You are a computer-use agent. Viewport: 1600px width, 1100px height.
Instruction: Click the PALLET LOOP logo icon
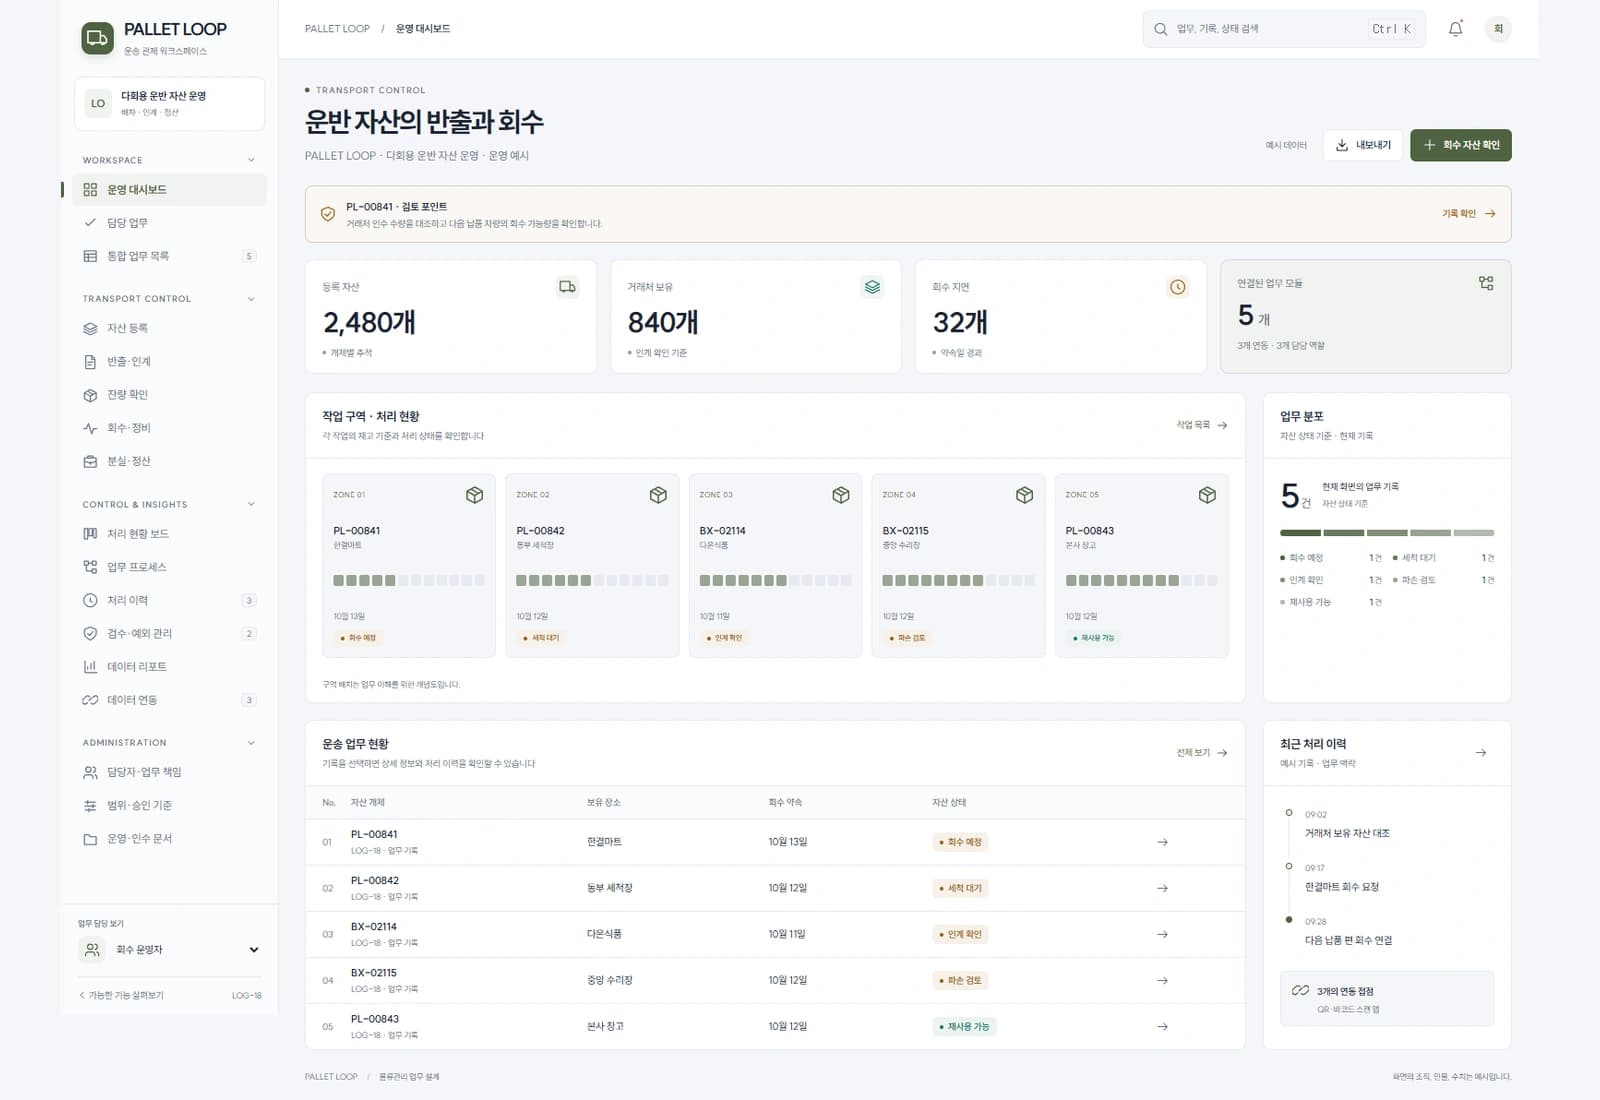97,39
